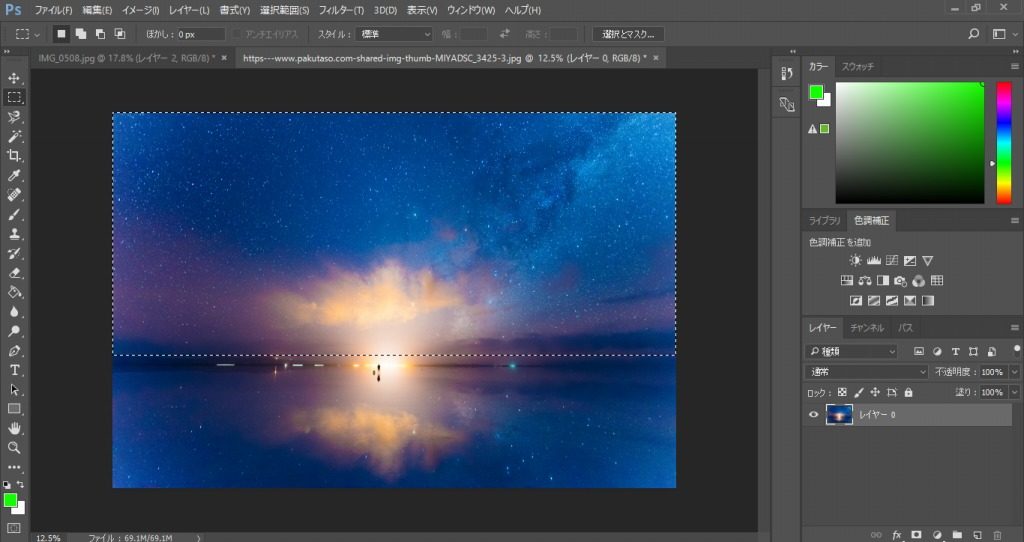Viewport: 1024px width, 542px height.
Task: Expand the 不透明度 opacity dropdown arrow
Action: click(1015, 372)
